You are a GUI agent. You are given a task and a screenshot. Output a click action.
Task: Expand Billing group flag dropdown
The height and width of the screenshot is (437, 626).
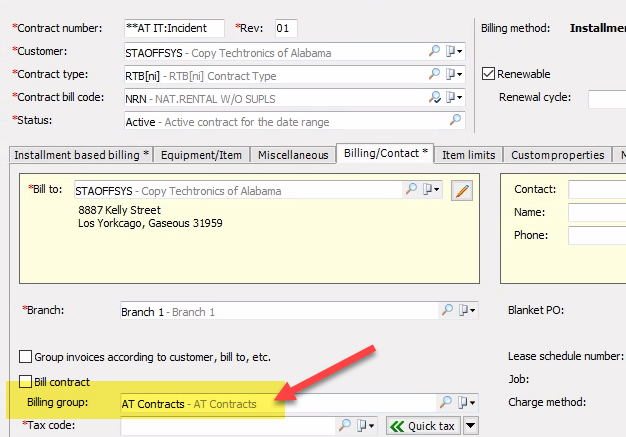pos(467,403)
